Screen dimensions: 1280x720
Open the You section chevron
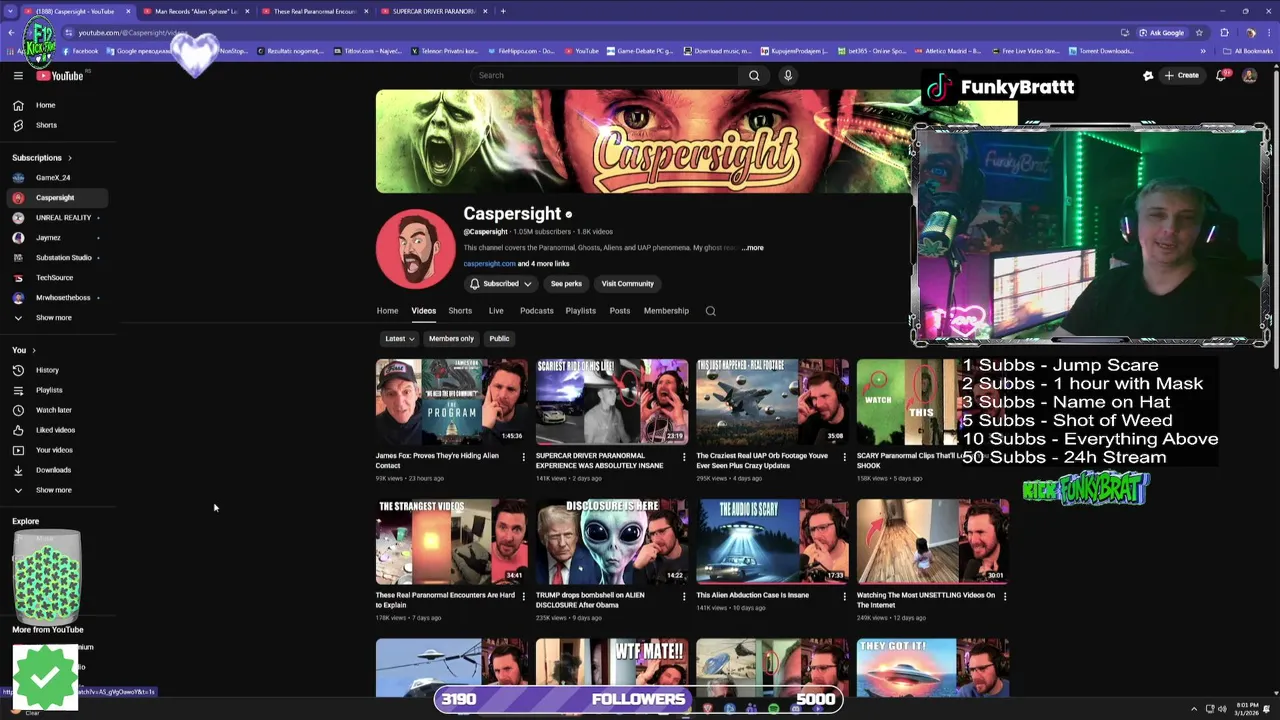tap(33, 351)
